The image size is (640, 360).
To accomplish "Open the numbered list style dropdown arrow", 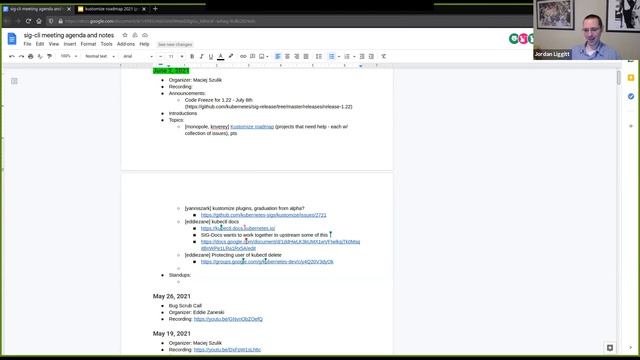I will tap(354, 56).
